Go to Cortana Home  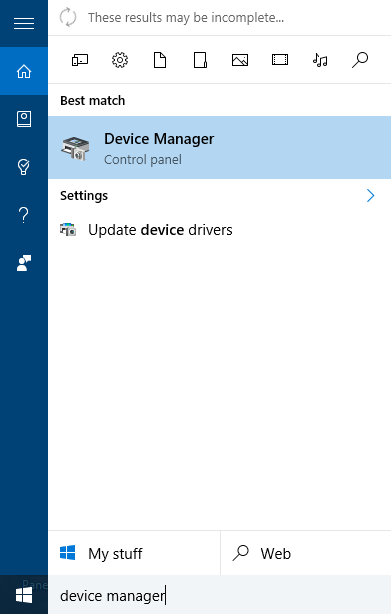(x=24, y=71)
